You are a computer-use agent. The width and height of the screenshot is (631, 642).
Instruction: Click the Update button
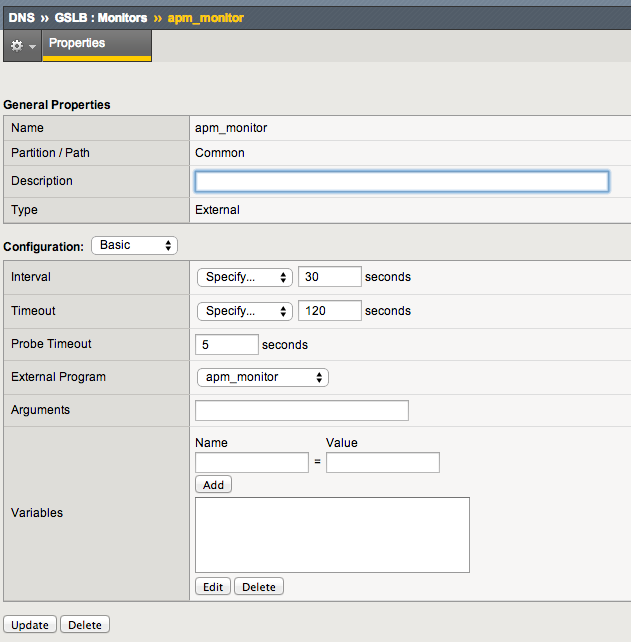click(x=30, y=625)
